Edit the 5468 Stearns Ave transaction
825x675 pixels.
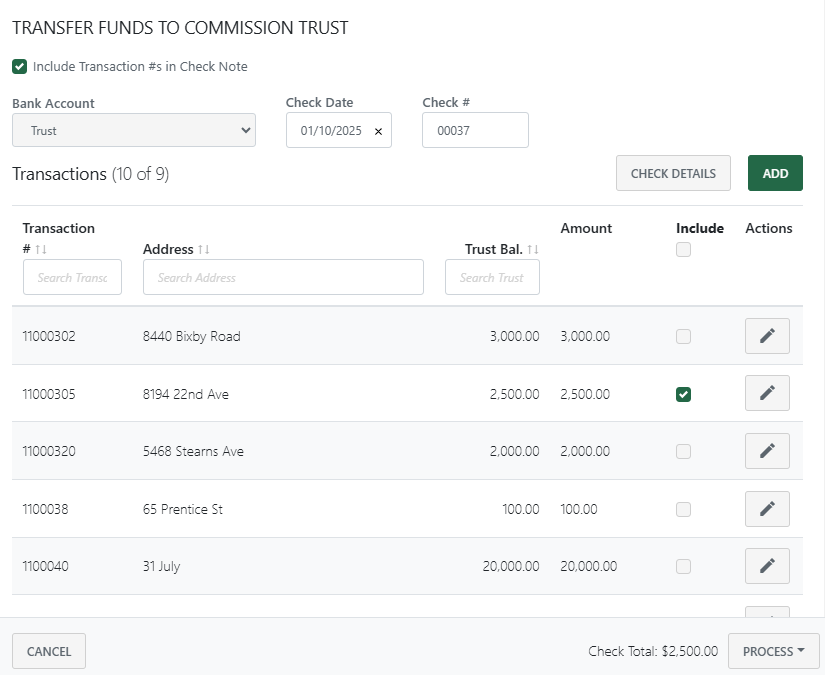point(767,450)
